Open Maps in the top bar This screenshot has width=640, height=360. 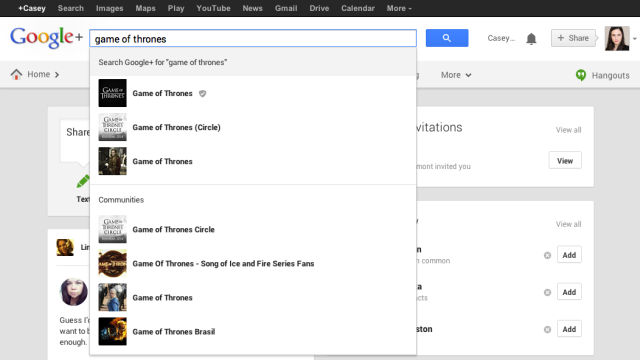click(145, 8)
